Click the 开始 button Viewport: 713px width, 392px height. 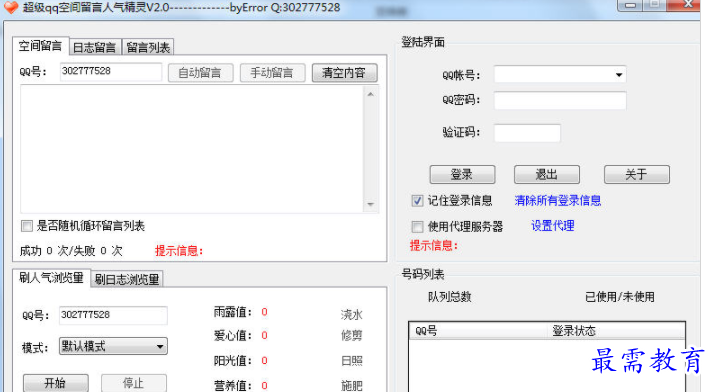[x=55, y=383]
